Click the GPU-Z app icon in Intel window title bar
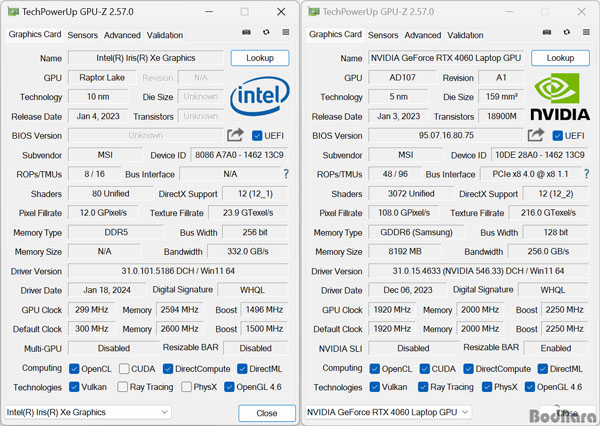600x426 pixels. click(13, 12)
